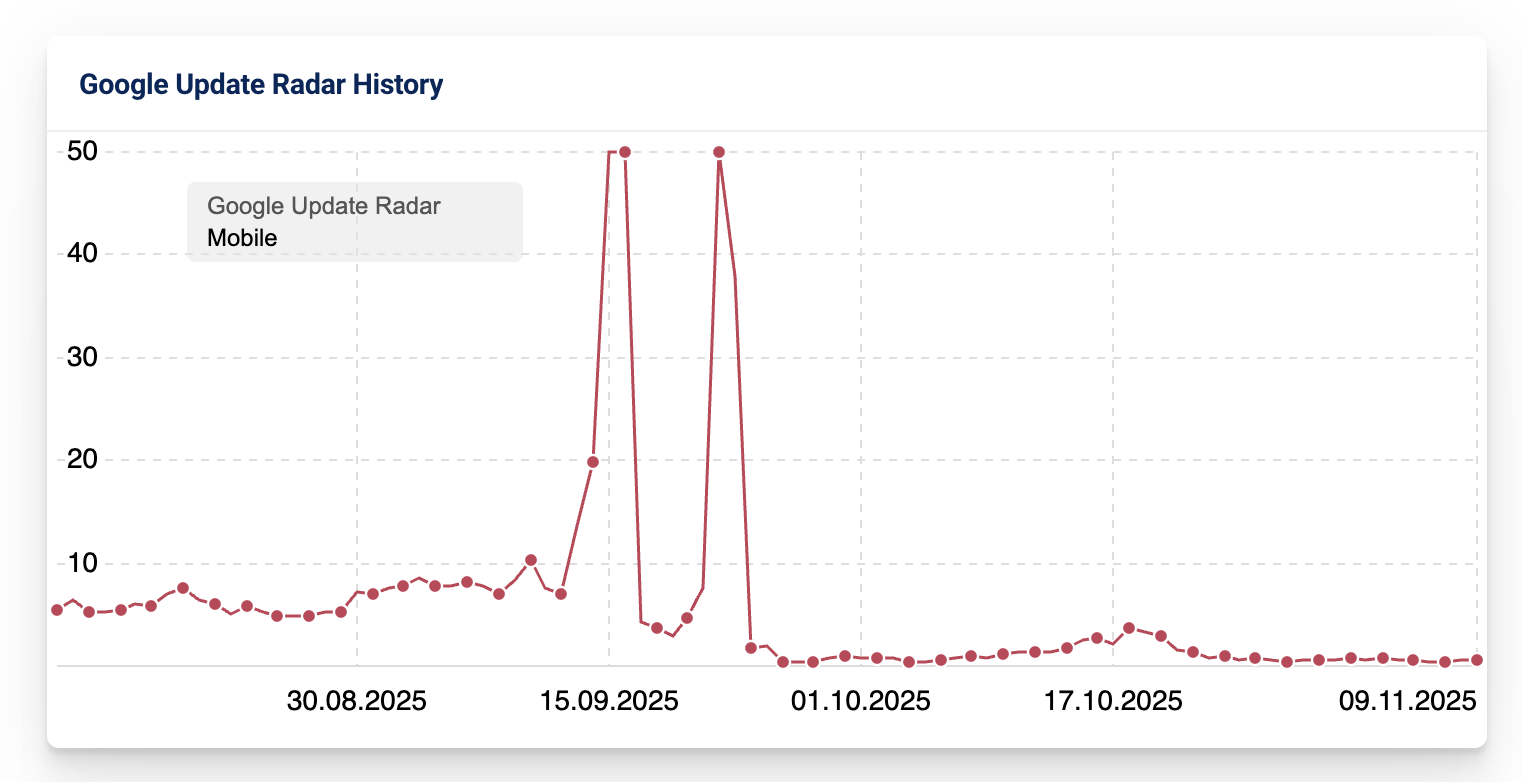
Task: Click the 30 y-axis label
Action: 81,358
